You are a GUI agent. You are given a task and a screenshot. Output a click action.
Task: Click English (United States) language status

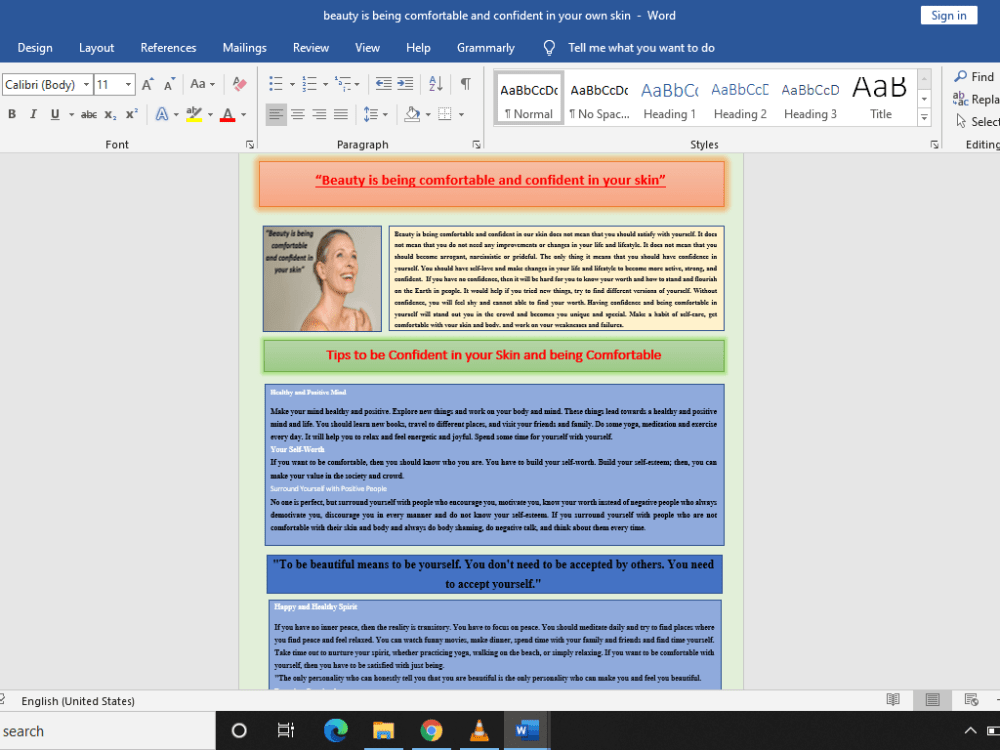[78, 701]
